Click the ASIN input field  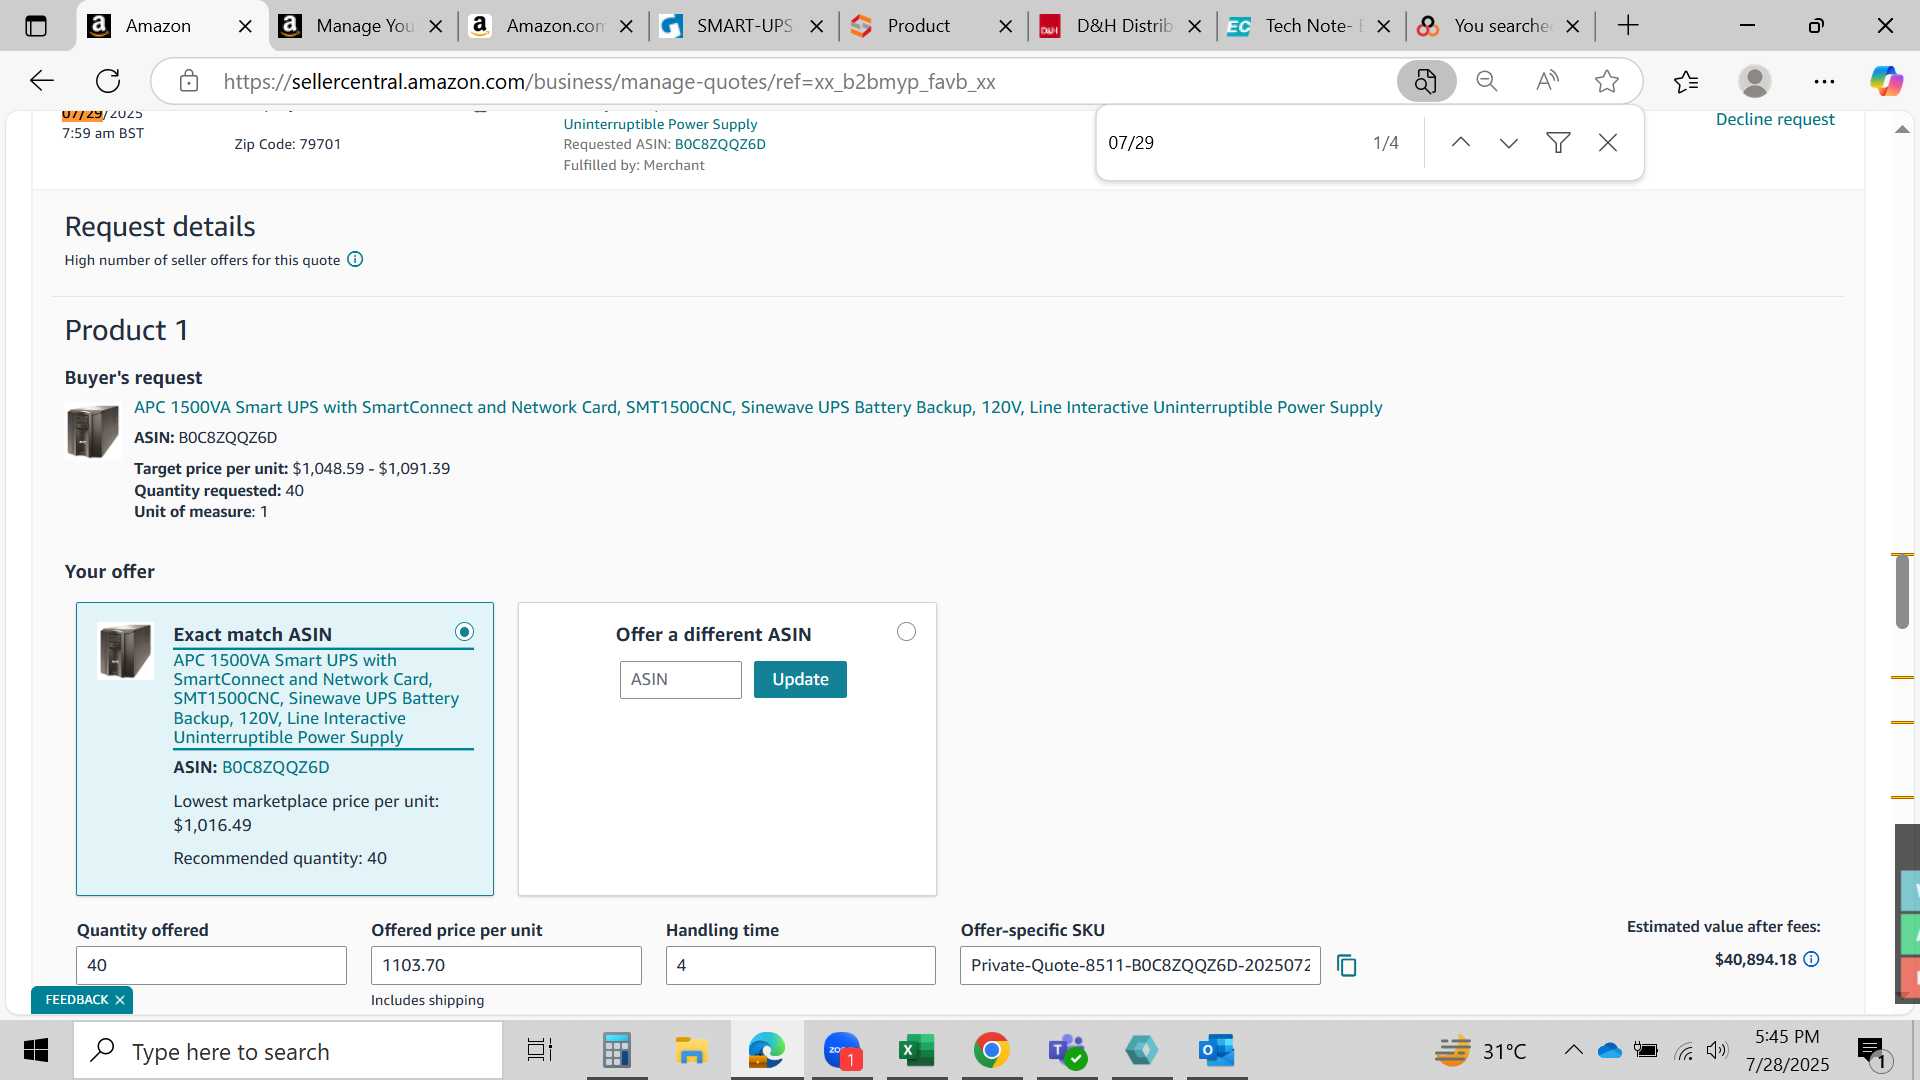pyautogui.click(x=680, y=679)
